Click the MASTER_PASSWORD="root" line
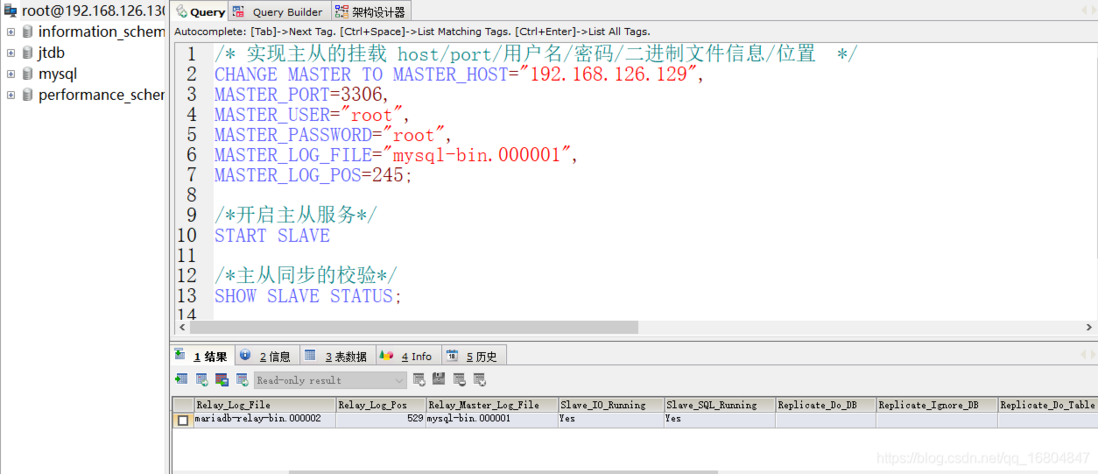This screenshot has height=474, width=1098. coord(334,135)
